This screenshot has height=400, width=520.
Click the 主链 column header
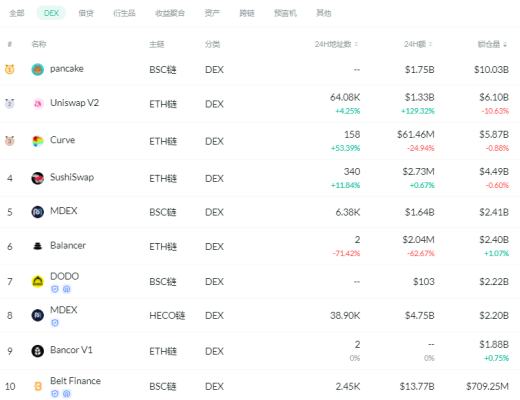coord(157,44)
